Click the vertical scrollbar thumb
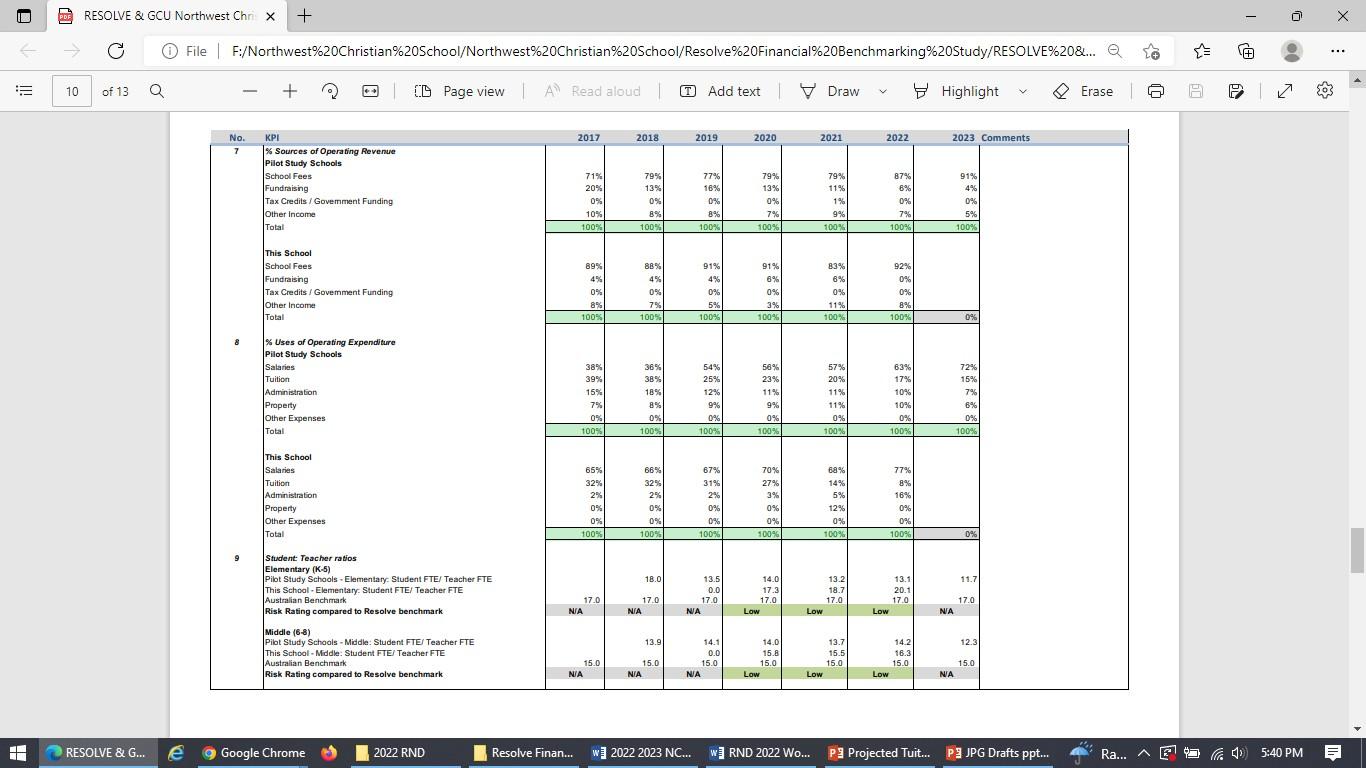The height and width of the screenshot is (768, 1366). pyautogui.click(x=1357, y=551)
